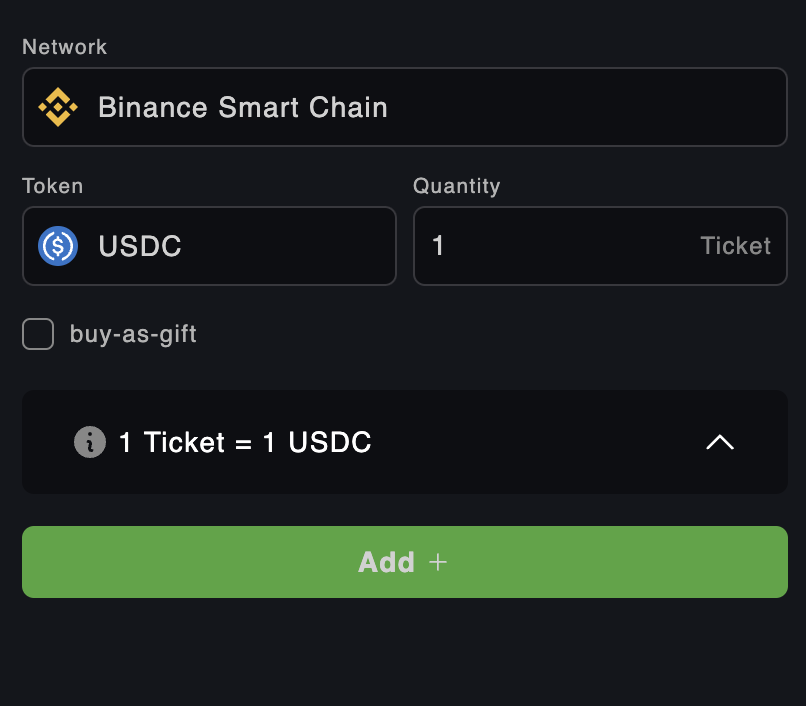
Task: Click the plus icon on Add button
Action: pyautogui.click(x=437, y=562)
